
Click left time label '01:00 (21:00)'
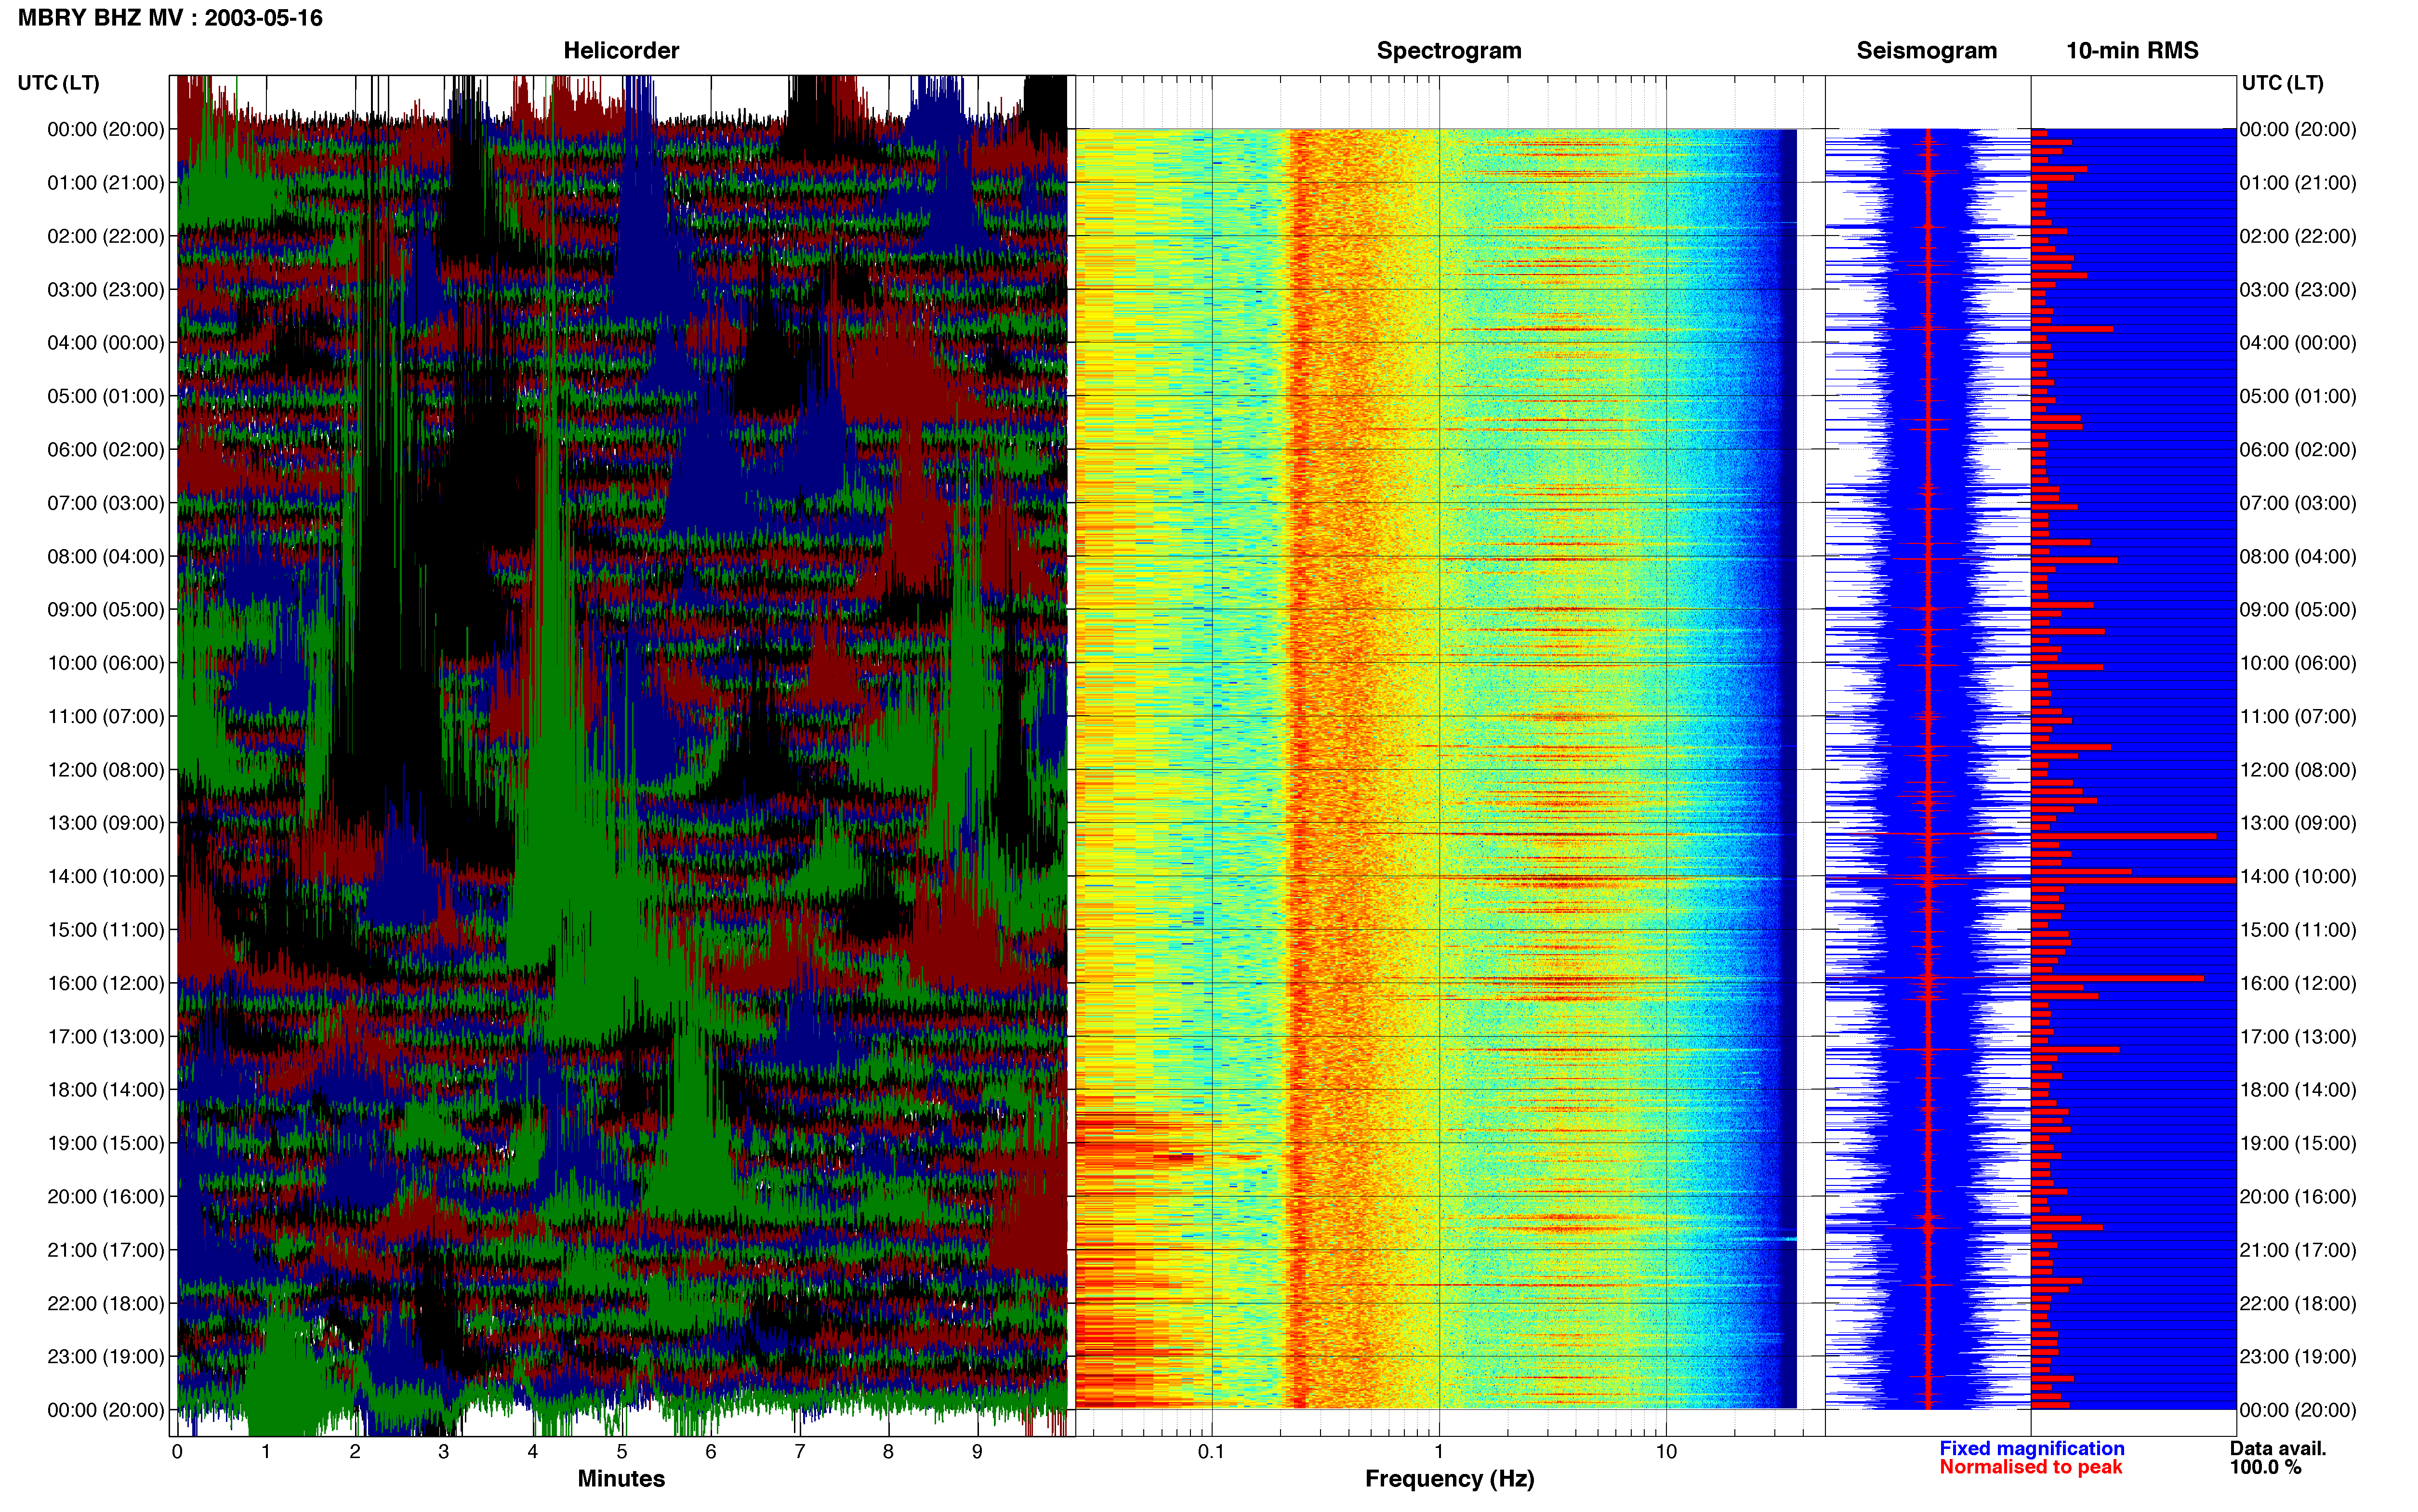pyautogui.click(x=106, y=183)
